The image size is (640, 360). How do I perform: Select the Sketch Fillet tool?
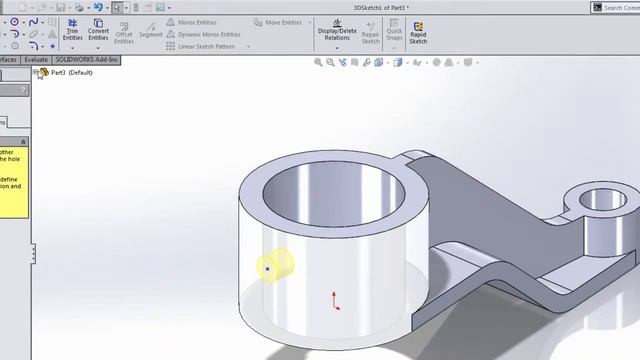point(33,46)
